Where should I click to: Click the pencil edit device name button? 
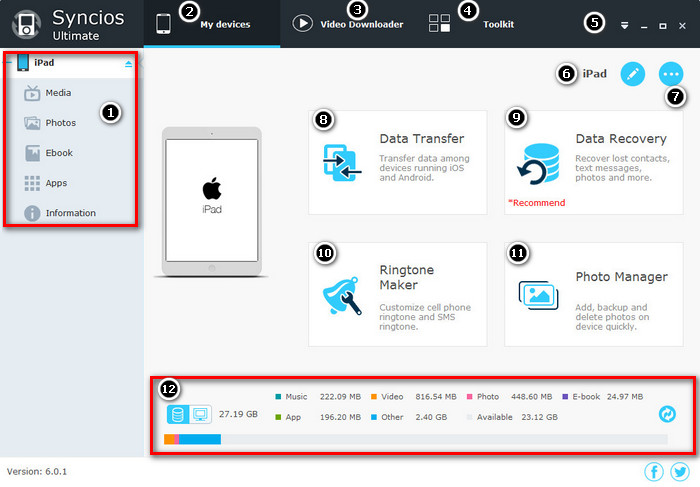[x=633, y=74]
